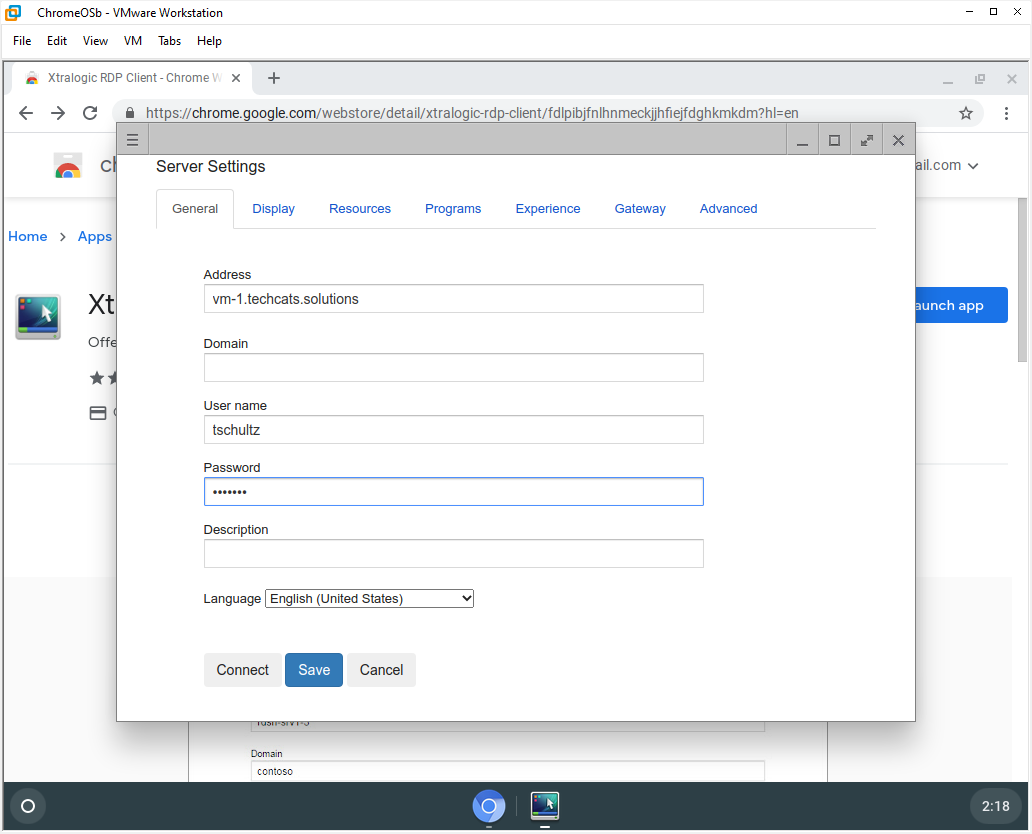Click the Chrome back arrow

pyautogui.click(x=26, y=113)
